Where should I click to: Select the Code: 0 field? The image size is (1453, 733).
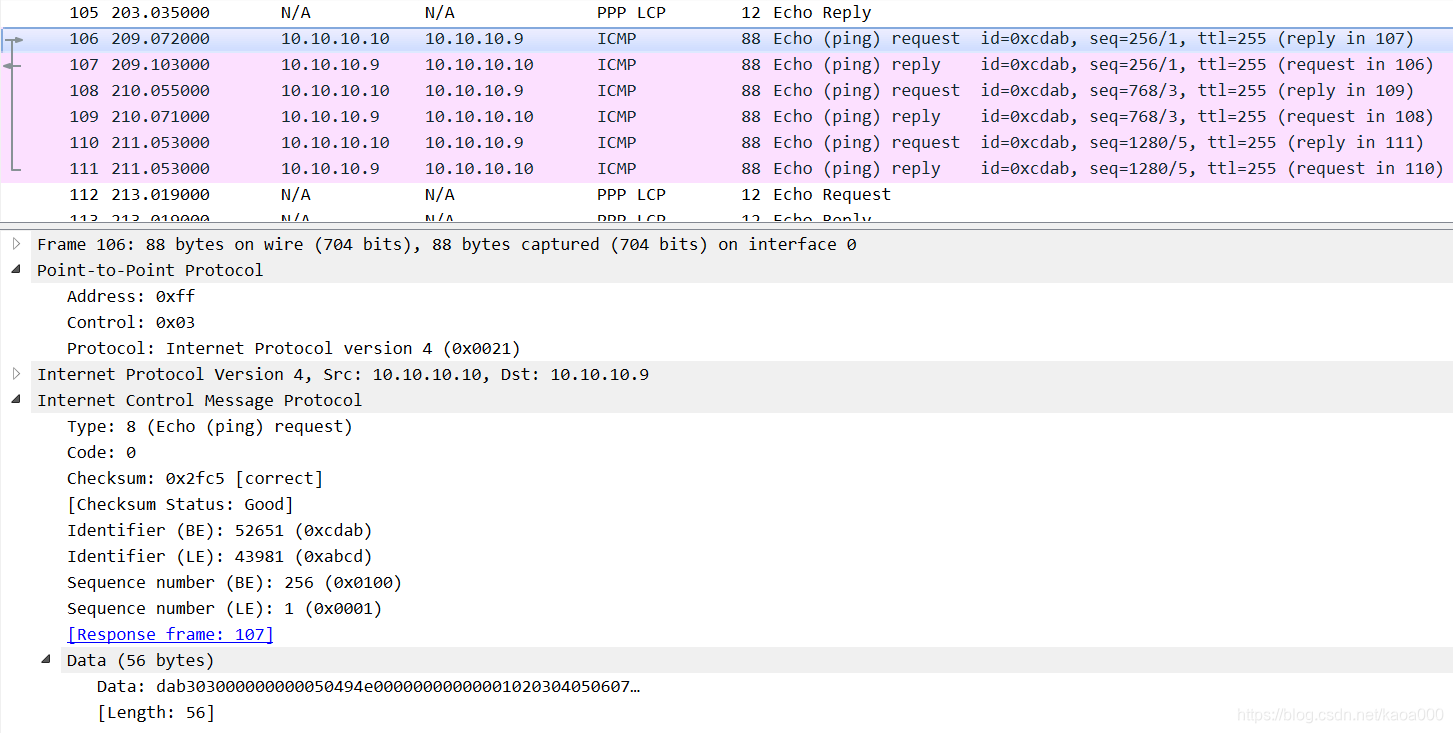click(101, 452)
